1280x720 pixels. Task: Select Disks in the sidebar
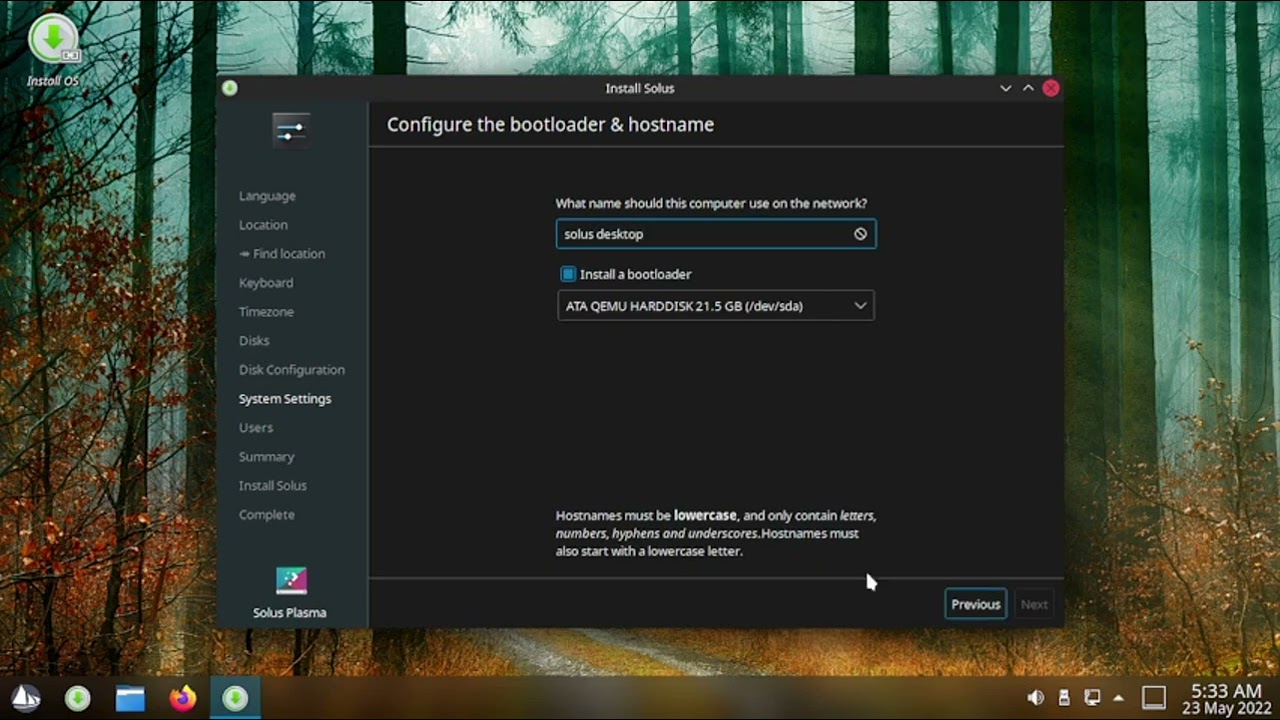click(x=254, y=341)
